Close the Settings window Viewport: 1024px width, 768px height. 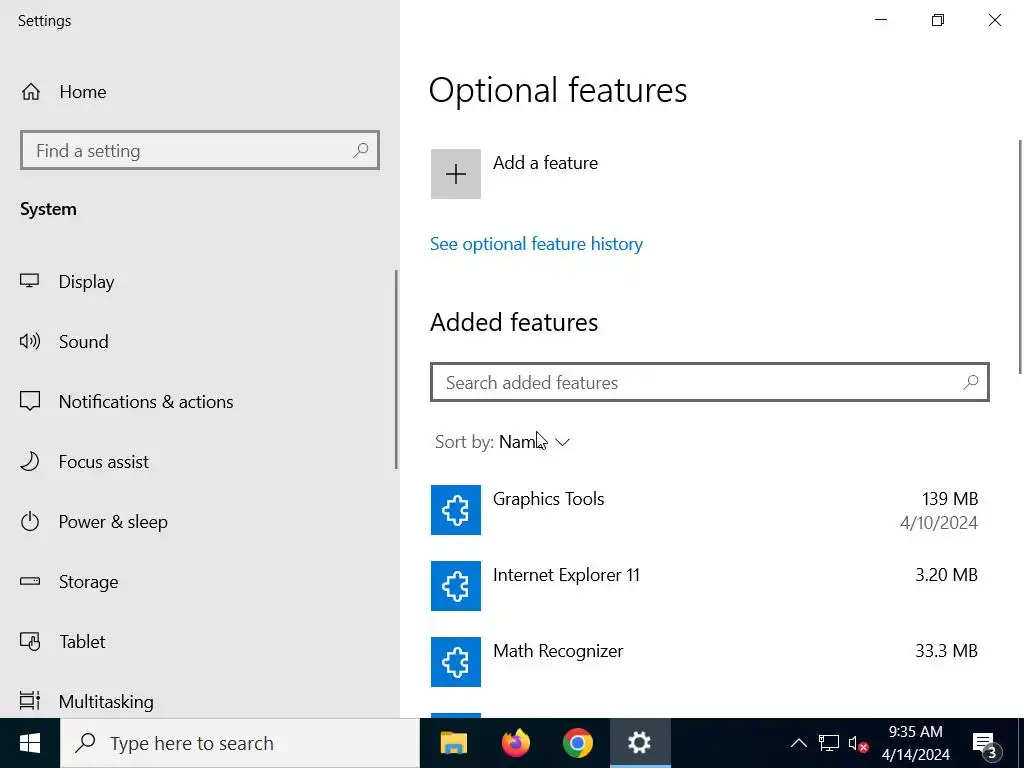click(995, 20)
